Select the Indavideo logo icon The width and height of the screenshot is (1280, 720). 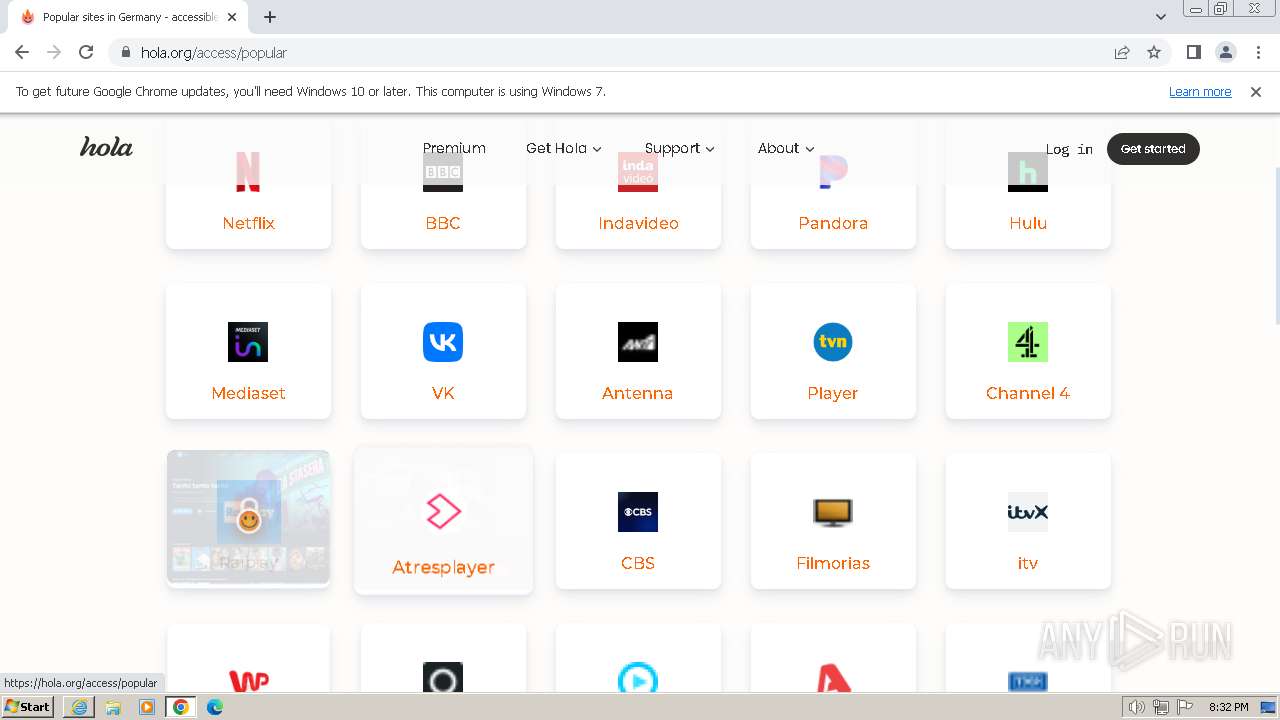[638, 172]
